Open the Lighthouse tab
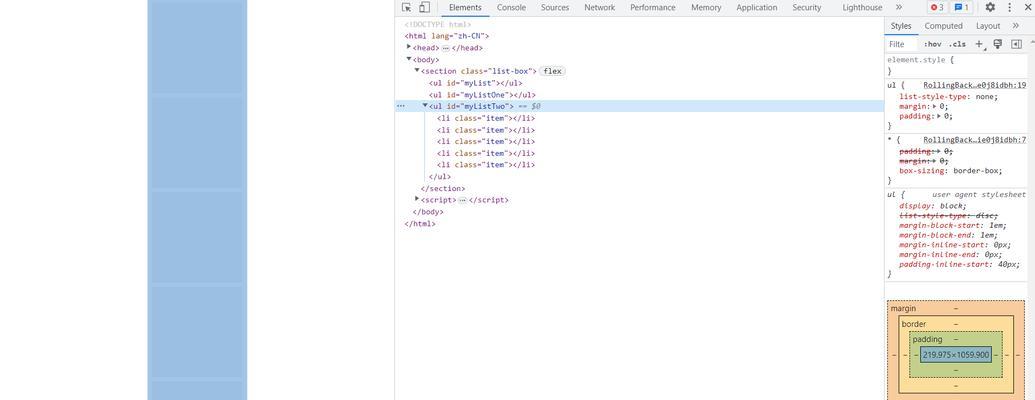Viewport: 1035px width, 400px height. 862,7
